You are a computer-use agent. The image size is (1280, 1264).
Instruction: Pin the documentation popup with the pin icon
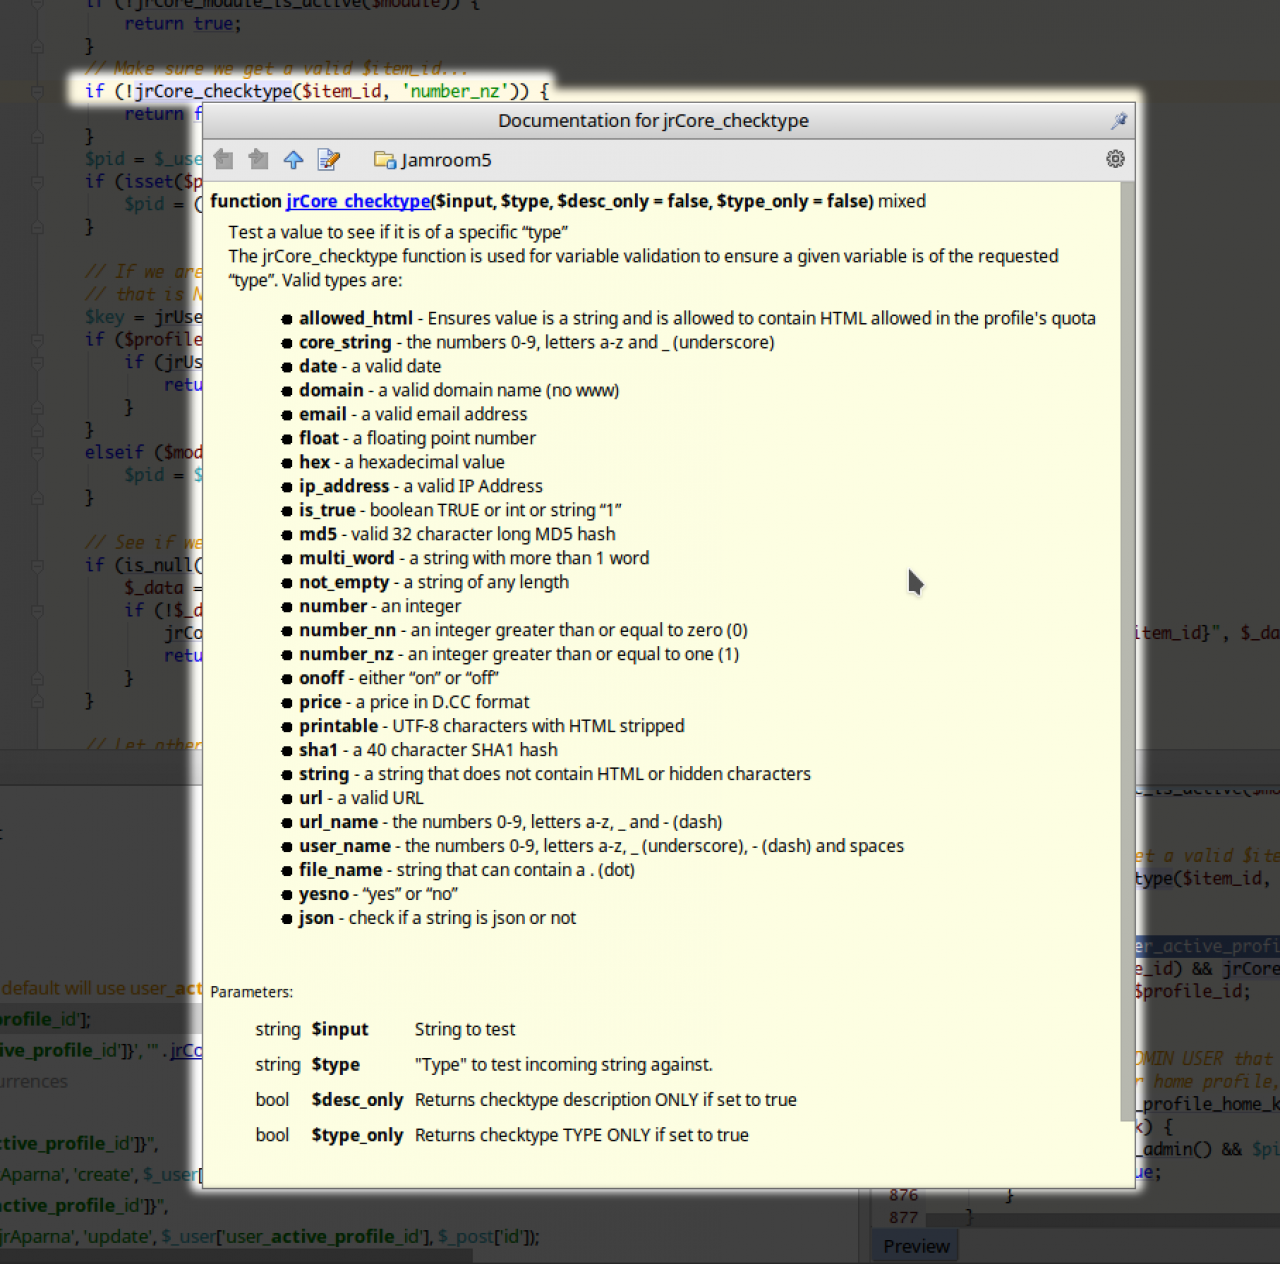tap(1118, 121)
